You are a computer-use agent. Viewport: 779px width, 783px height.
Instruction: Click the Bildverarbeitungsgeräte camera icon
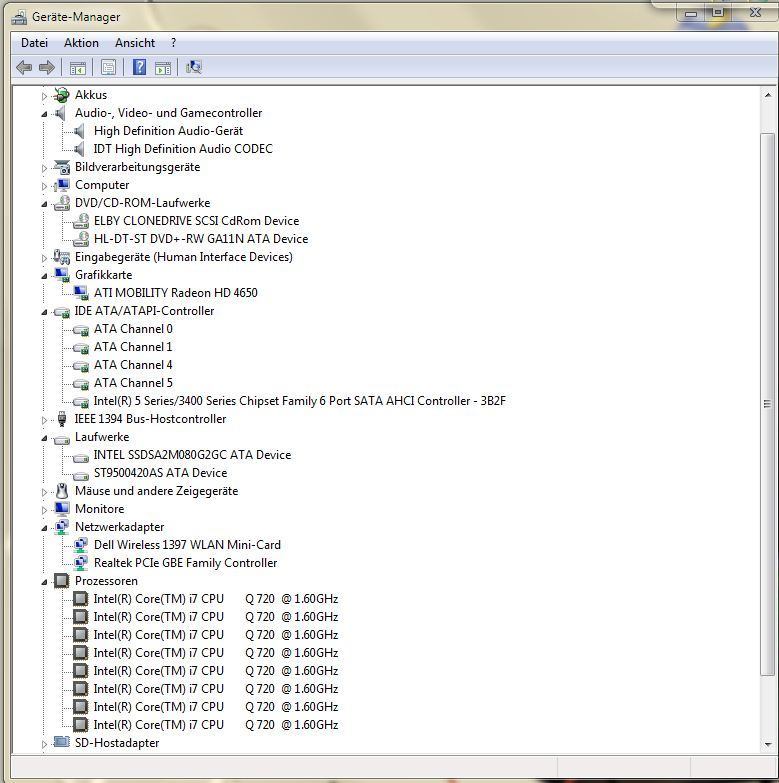(x=62, y=167)
